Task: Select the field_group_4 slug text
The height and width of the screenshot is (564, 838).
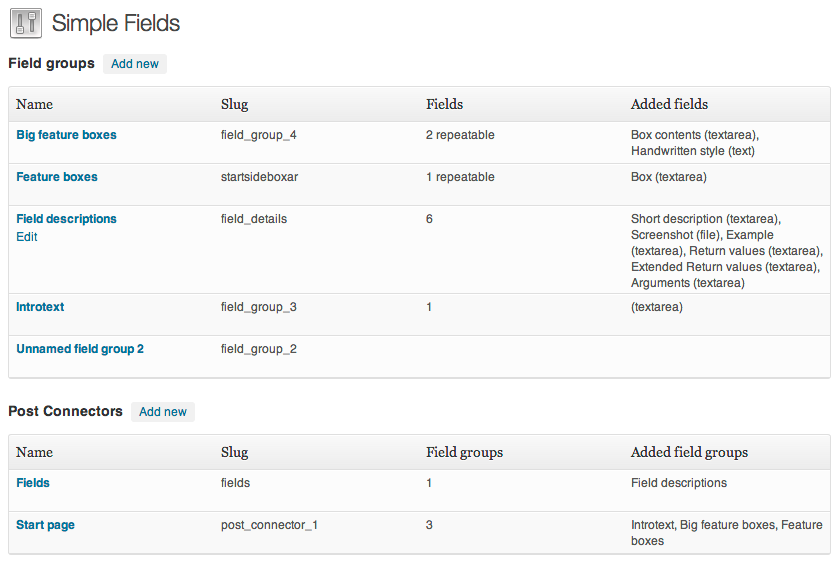Action: click(259, 135)
